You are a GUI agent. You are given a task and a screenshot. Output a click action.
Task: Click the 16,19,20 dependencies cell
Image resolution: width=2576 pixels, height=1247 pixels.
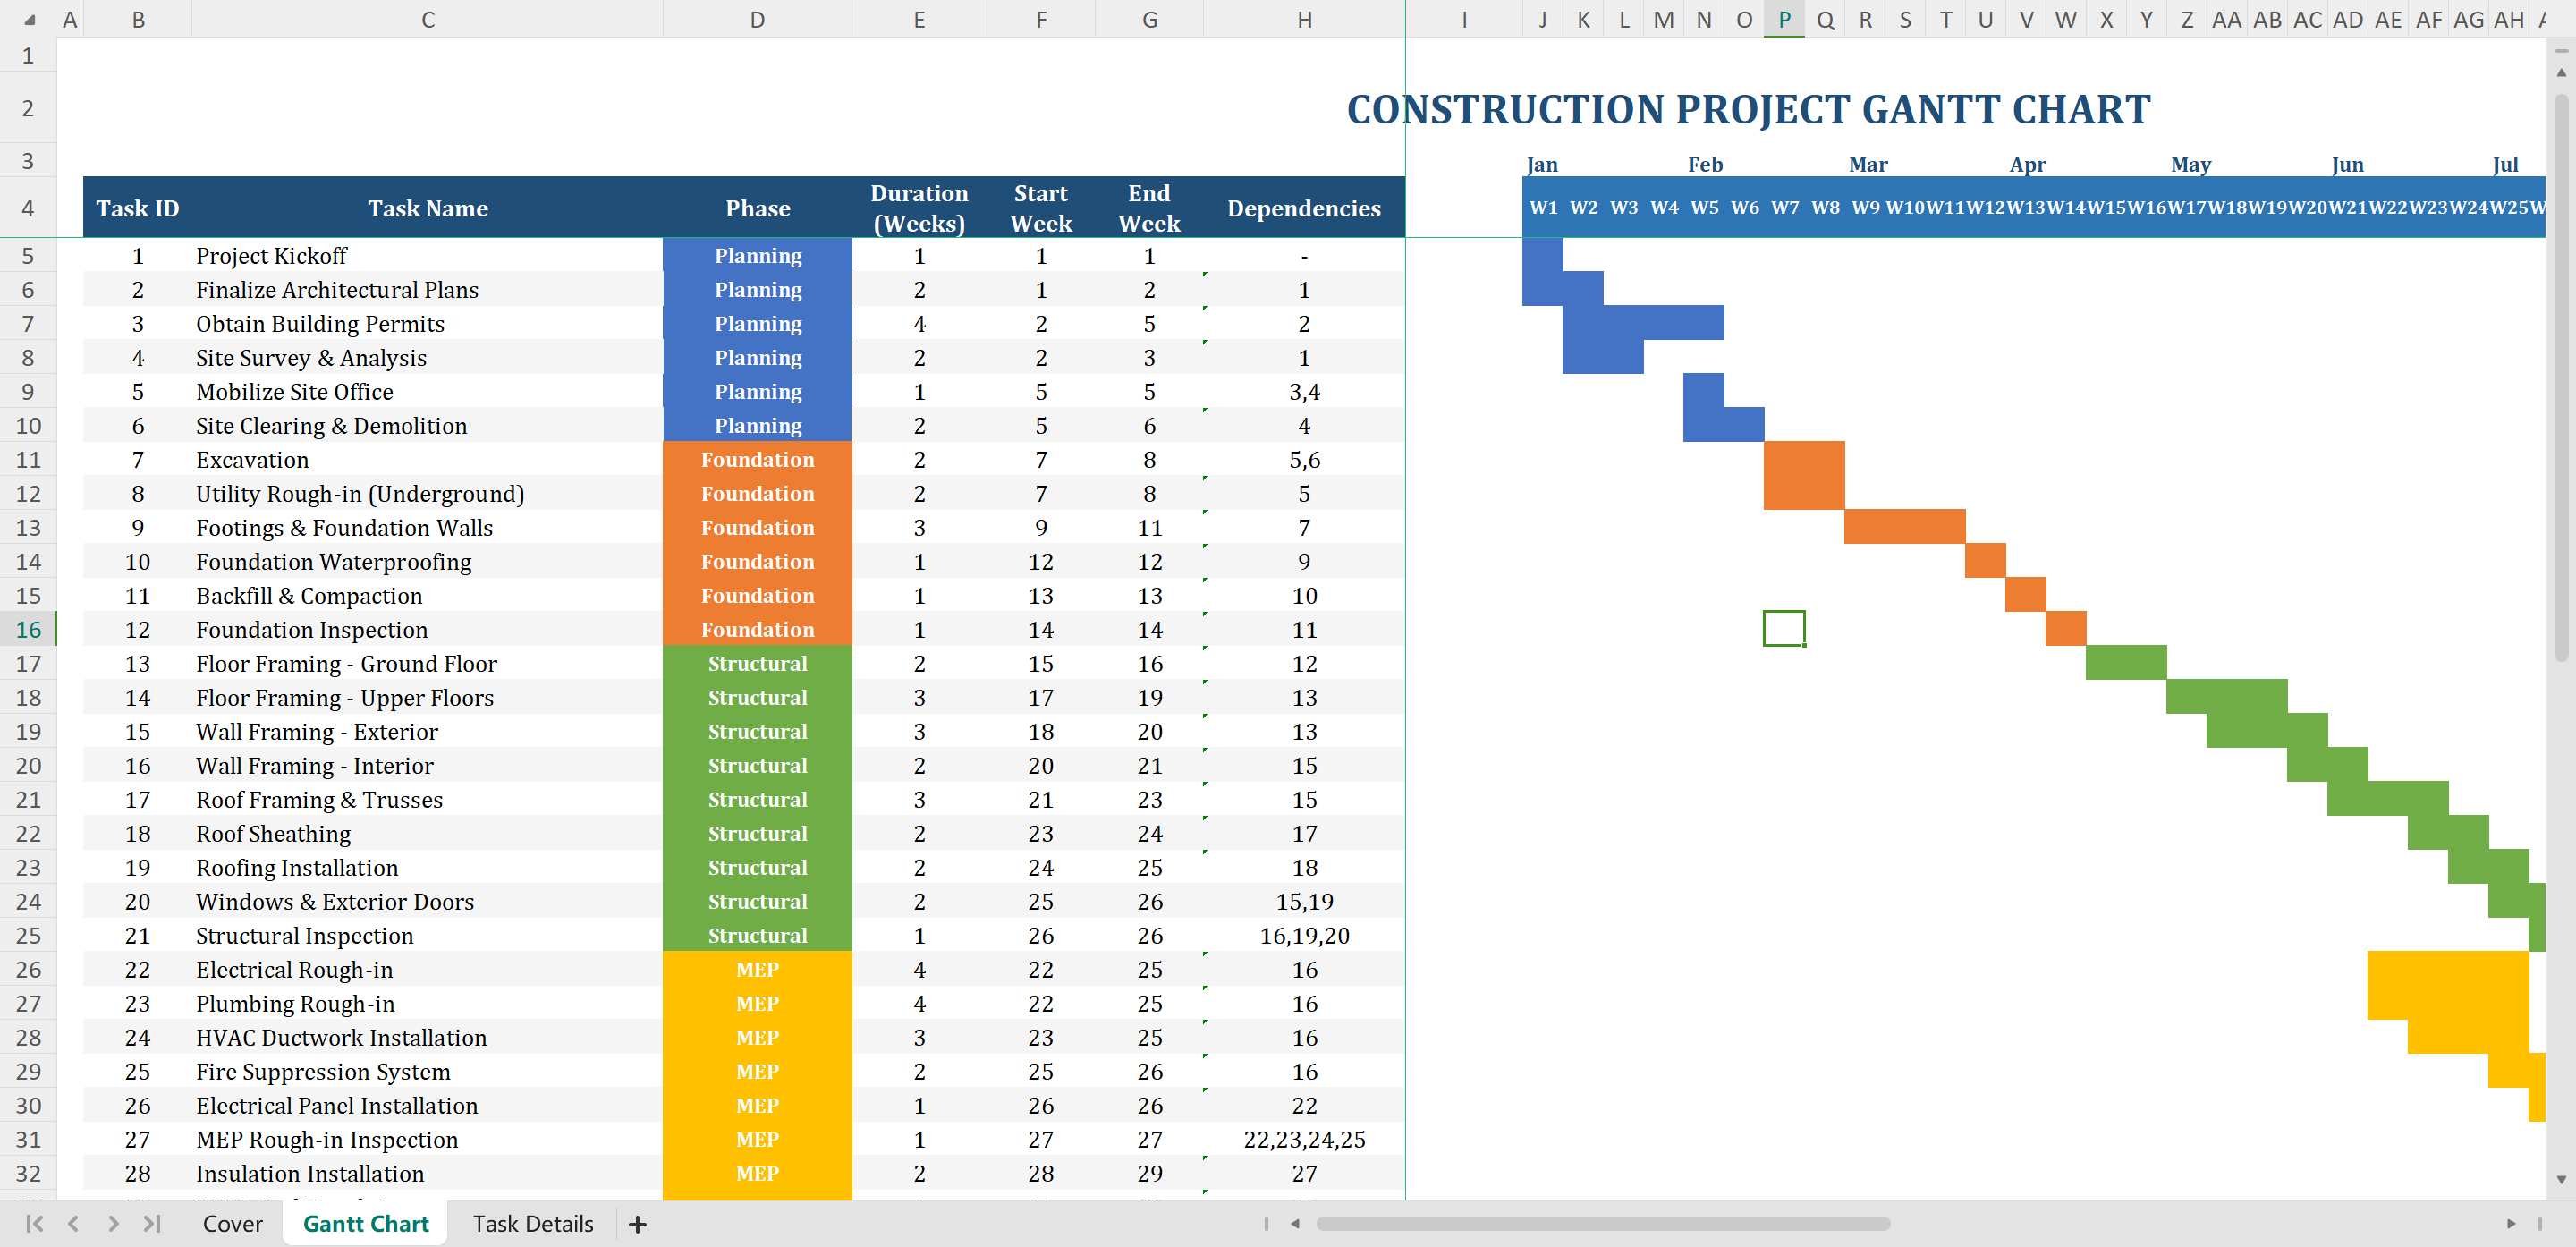[x=1304, y=935]
